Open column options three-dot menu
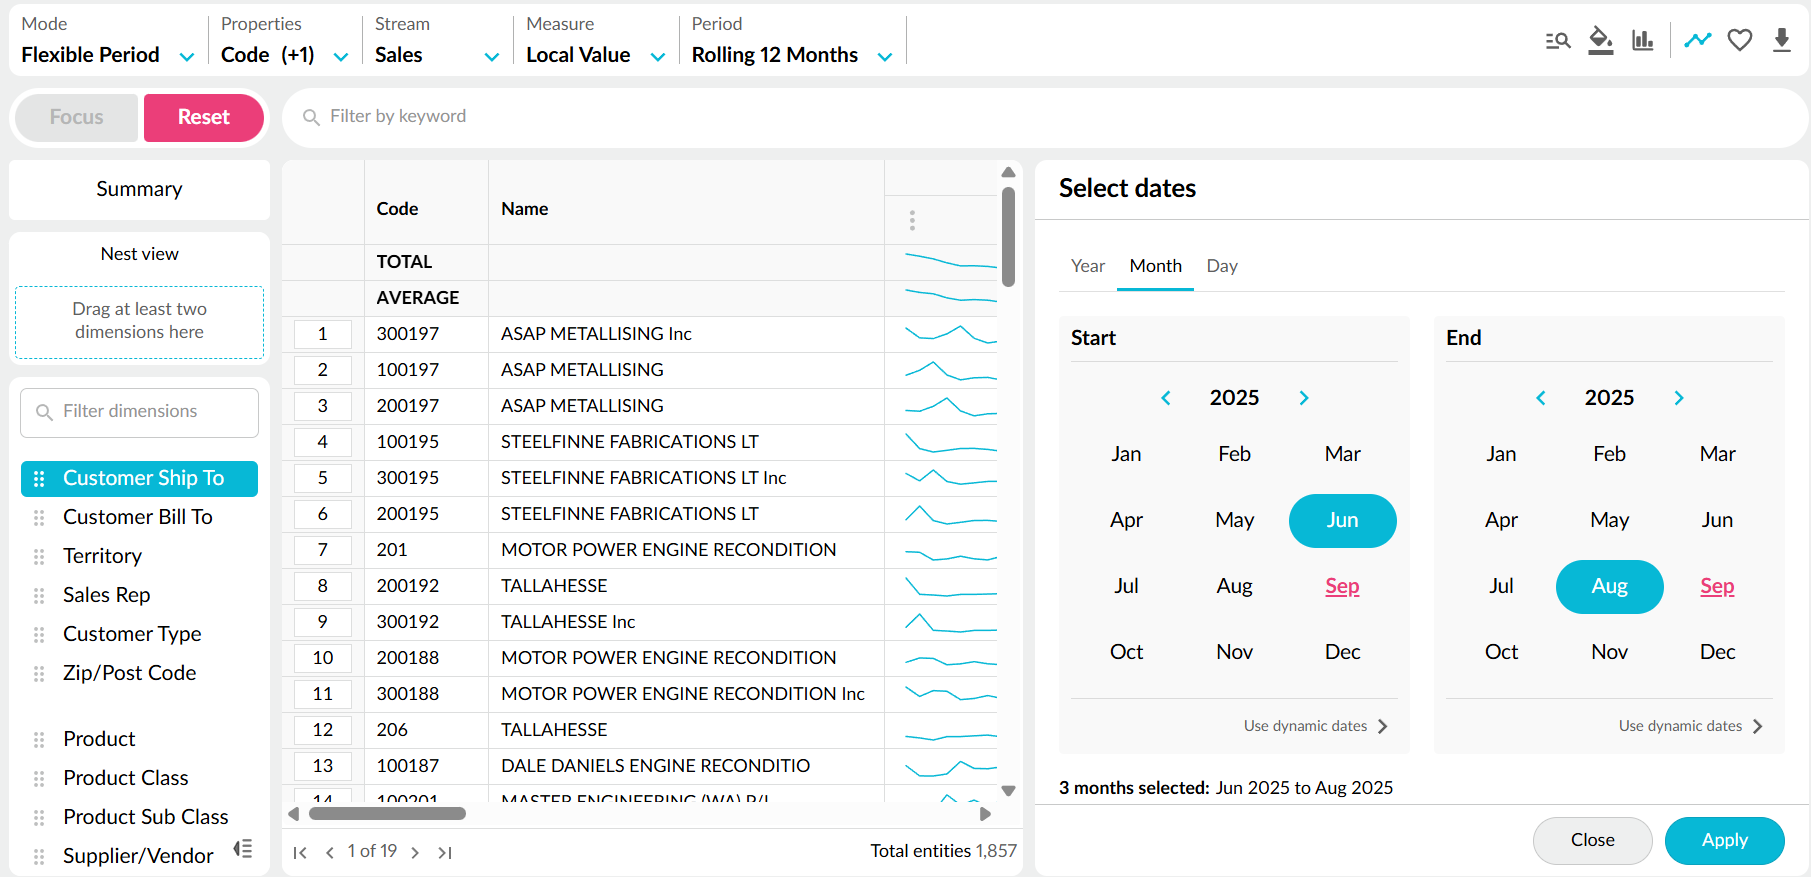Image resolution: width=1811 pixels, height=877 pixels. point(912,220)
